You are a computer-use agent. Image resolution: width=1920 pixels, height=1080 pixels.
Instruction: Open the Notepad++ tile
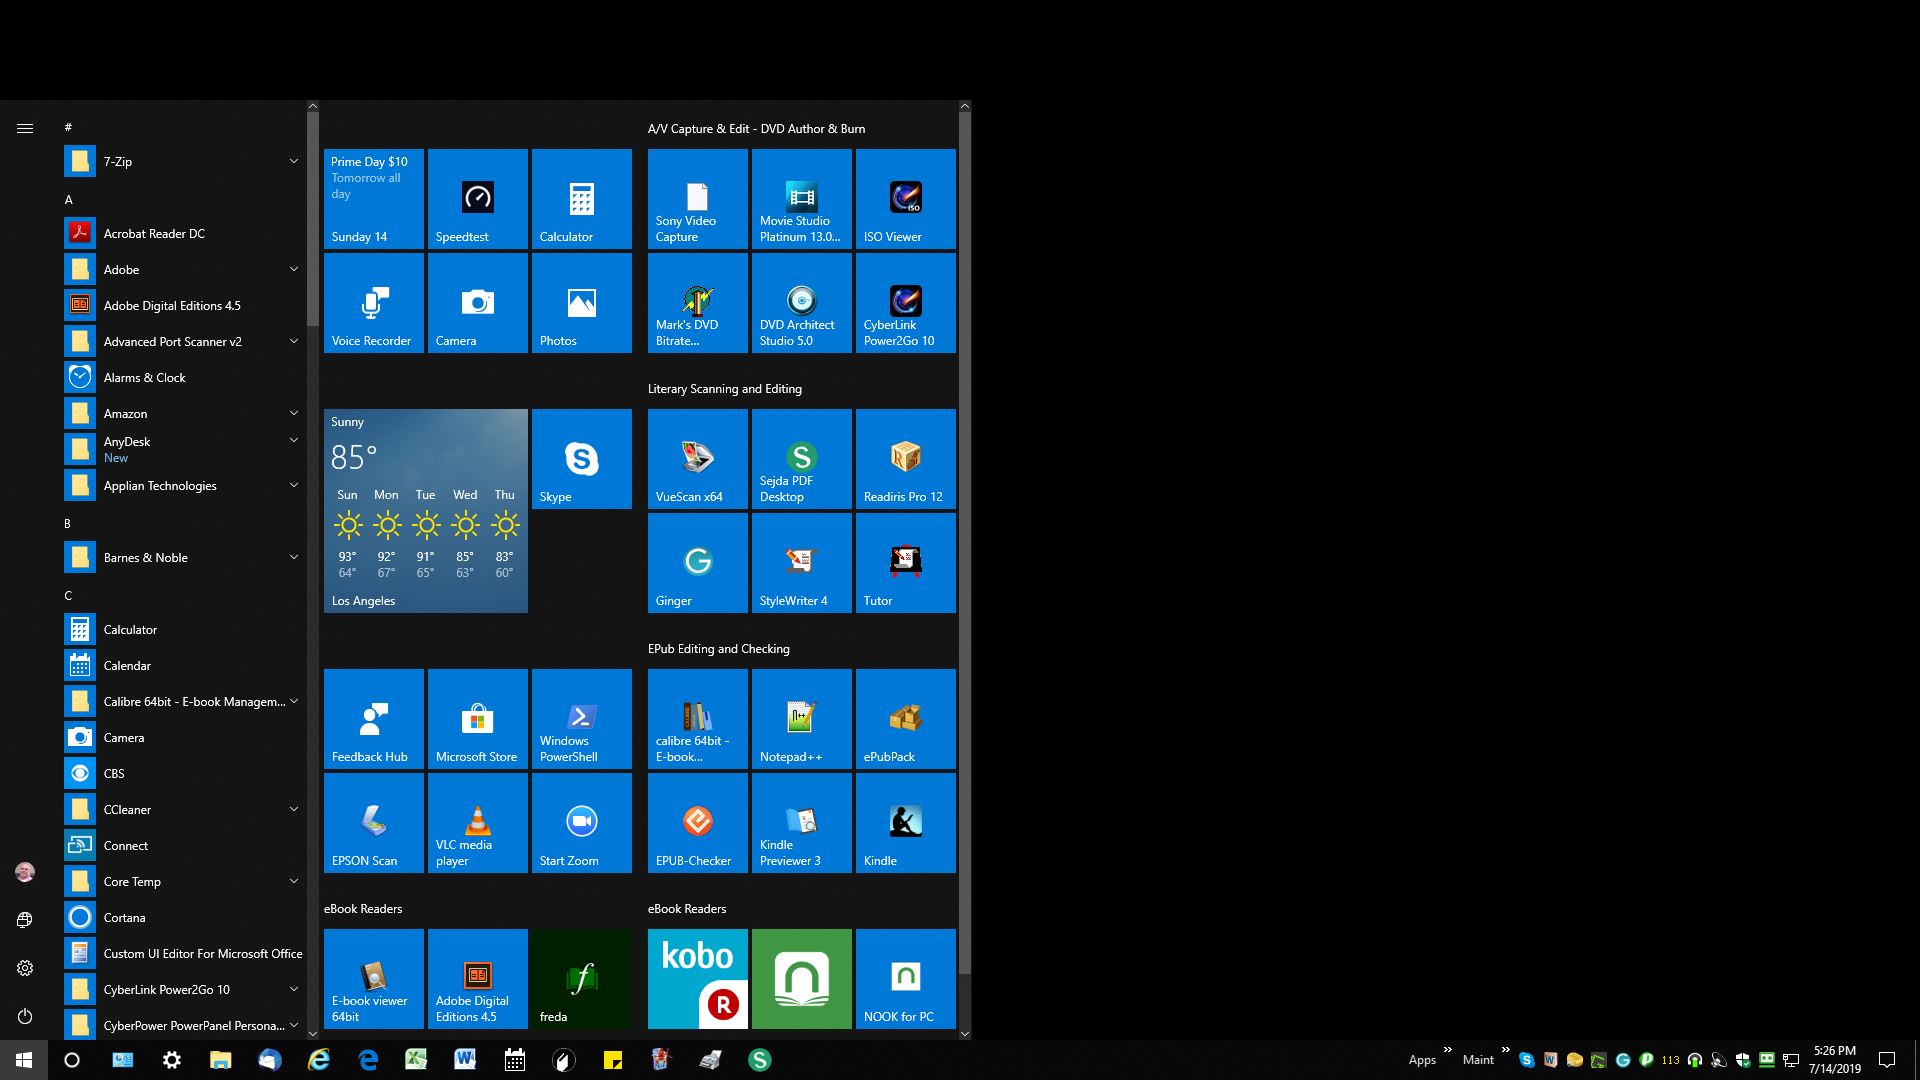[x=801, y=719]
